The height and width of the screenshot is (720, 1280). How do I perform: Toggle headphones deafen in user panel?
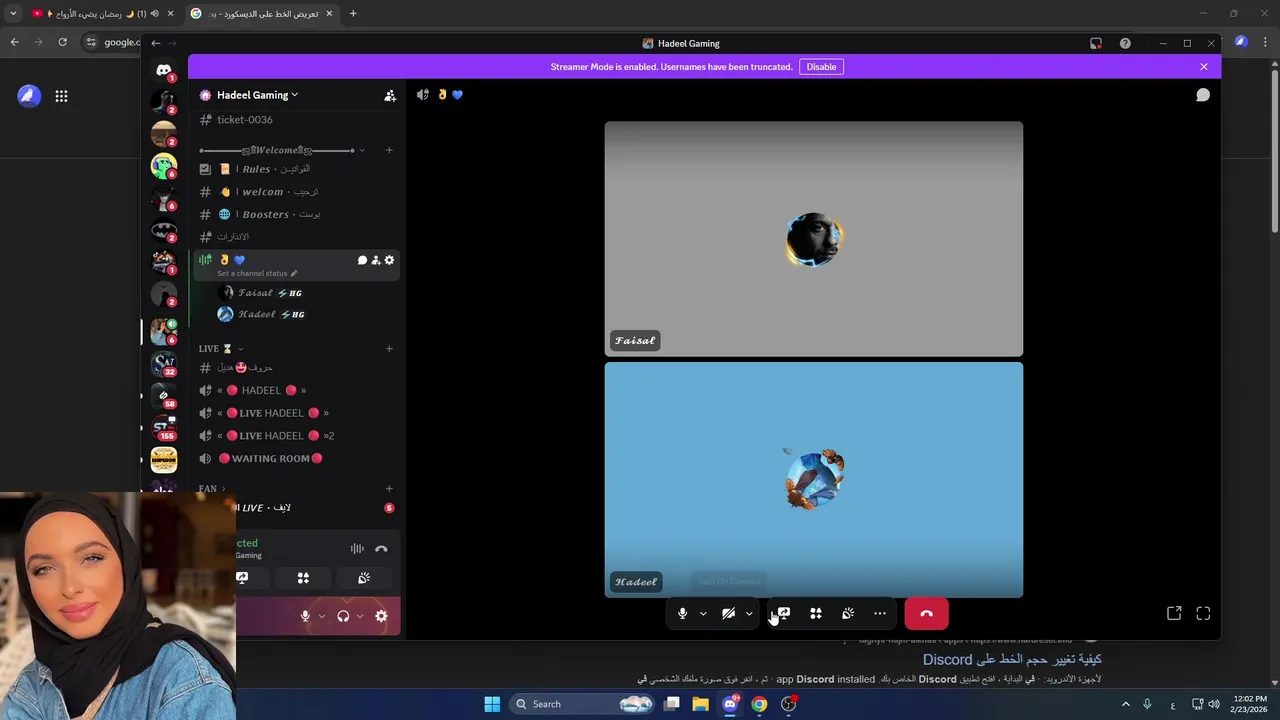[343, 616]
